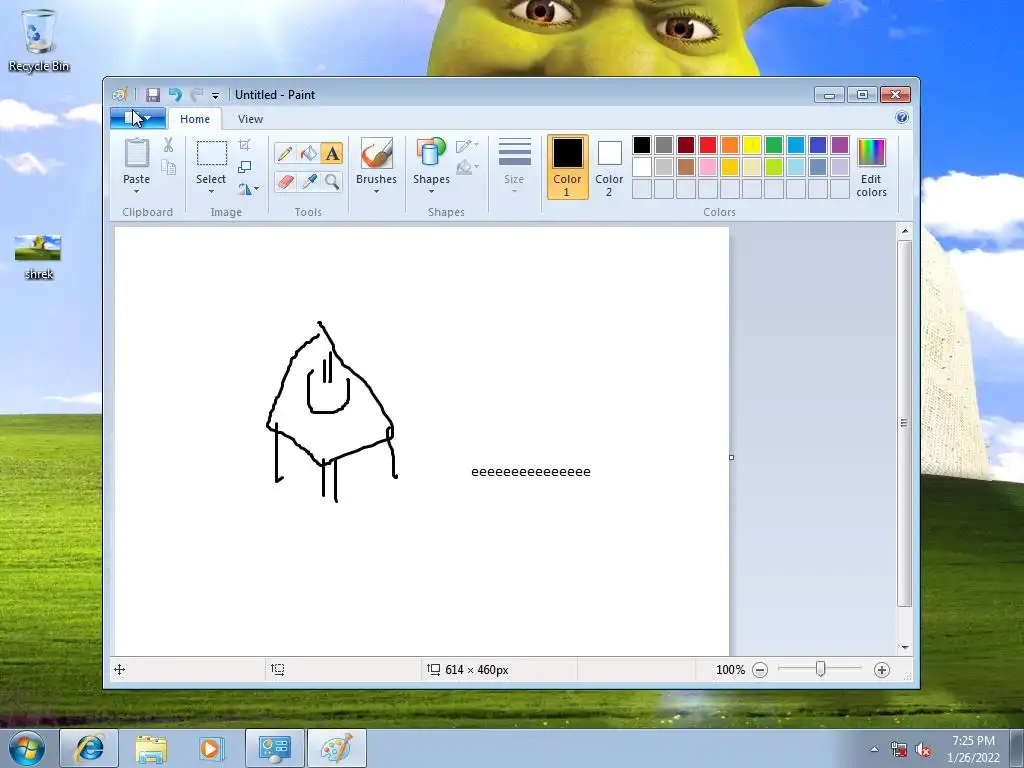Pick the purple color swatch

click(x=840, y=145)
